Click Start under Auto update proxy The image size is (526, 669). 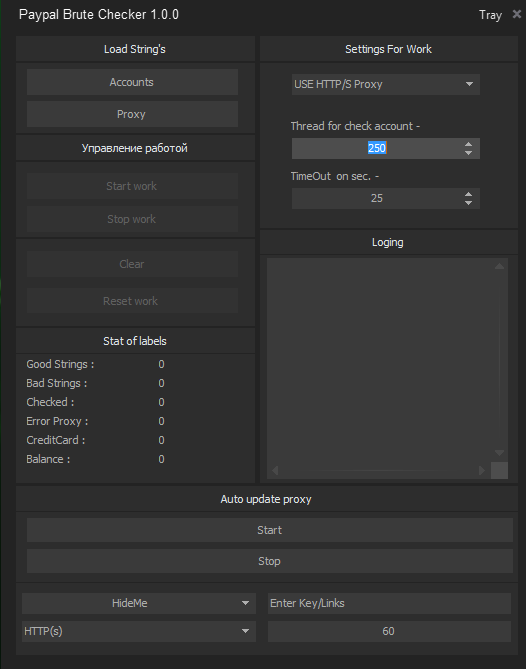(x=270, y=530)
